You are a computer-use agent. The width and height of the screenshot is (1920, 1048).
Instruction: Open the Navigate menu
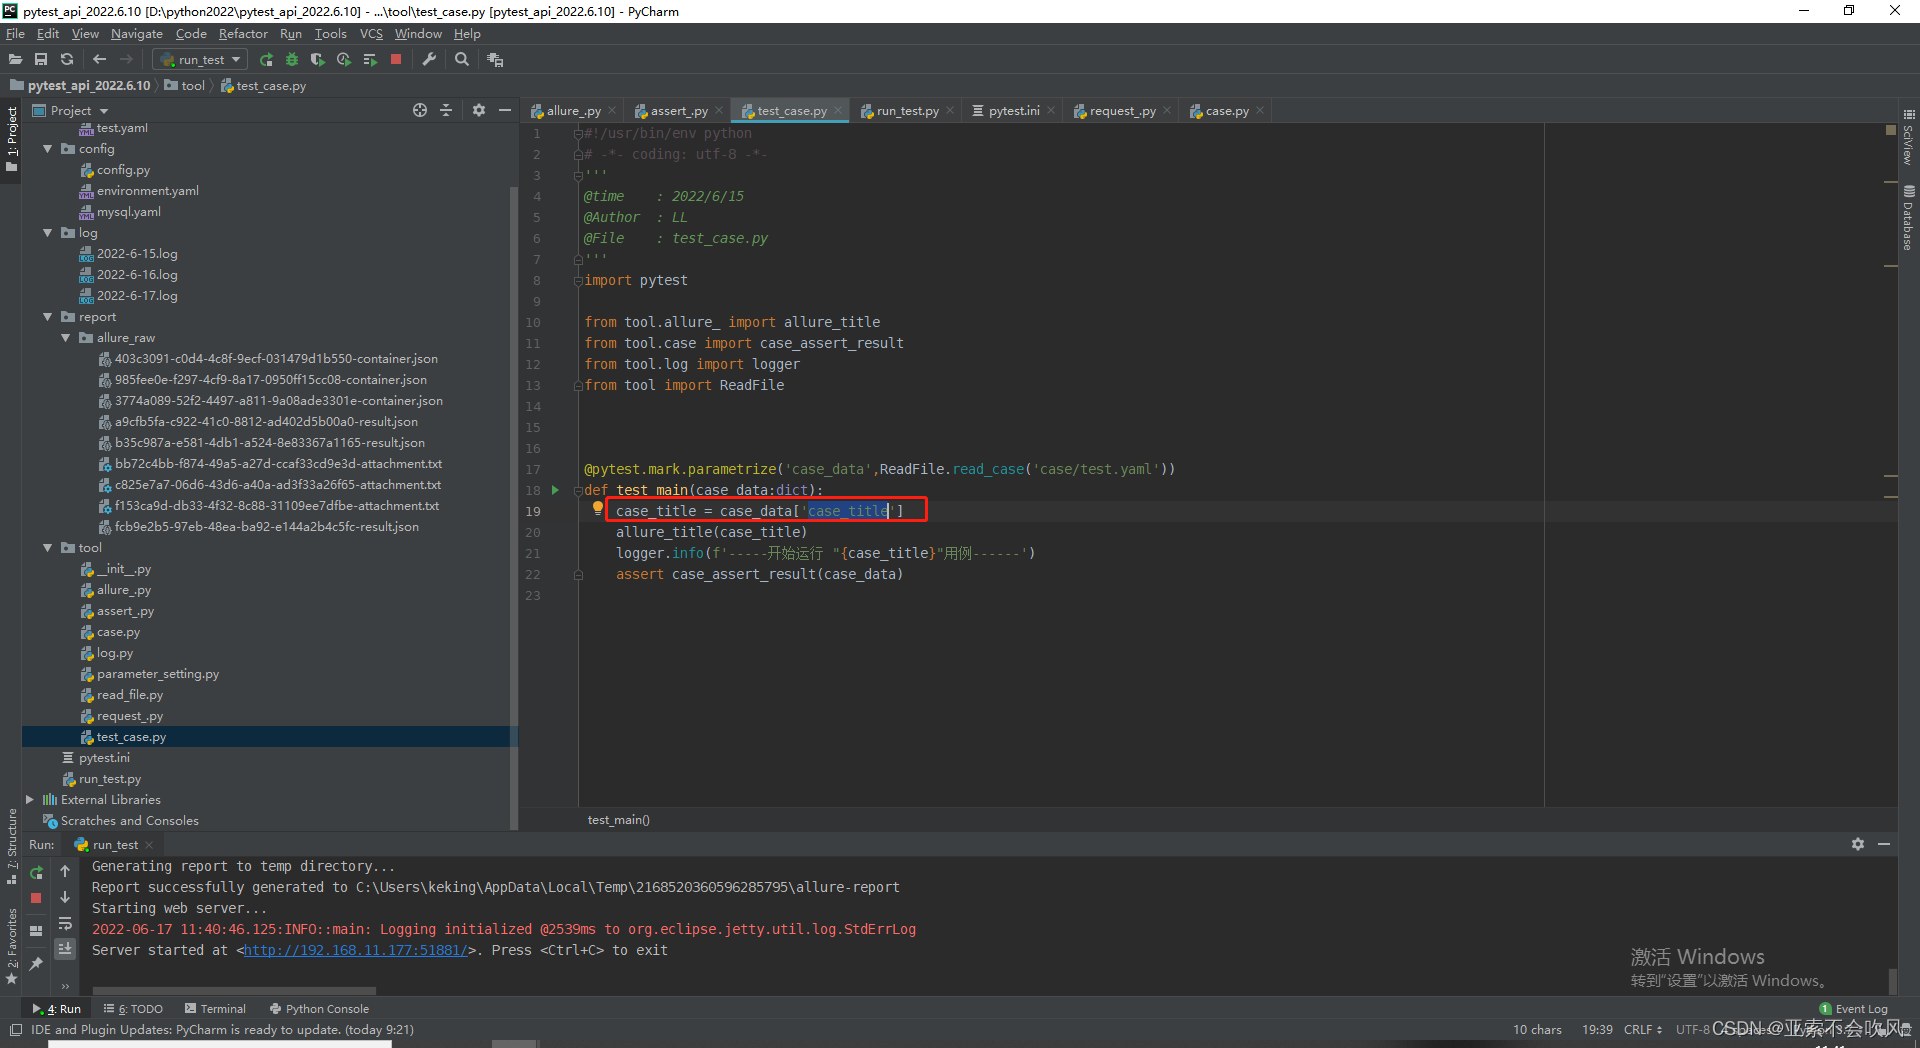[x=136, y=34]
